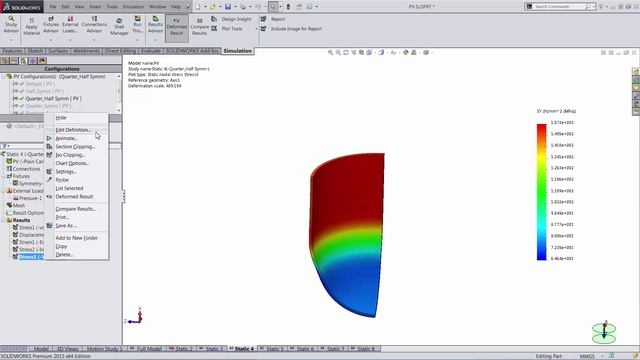This screenshot has width=640, height=360.
Task: Open Design Insight tool
Action: pos(231,19)
